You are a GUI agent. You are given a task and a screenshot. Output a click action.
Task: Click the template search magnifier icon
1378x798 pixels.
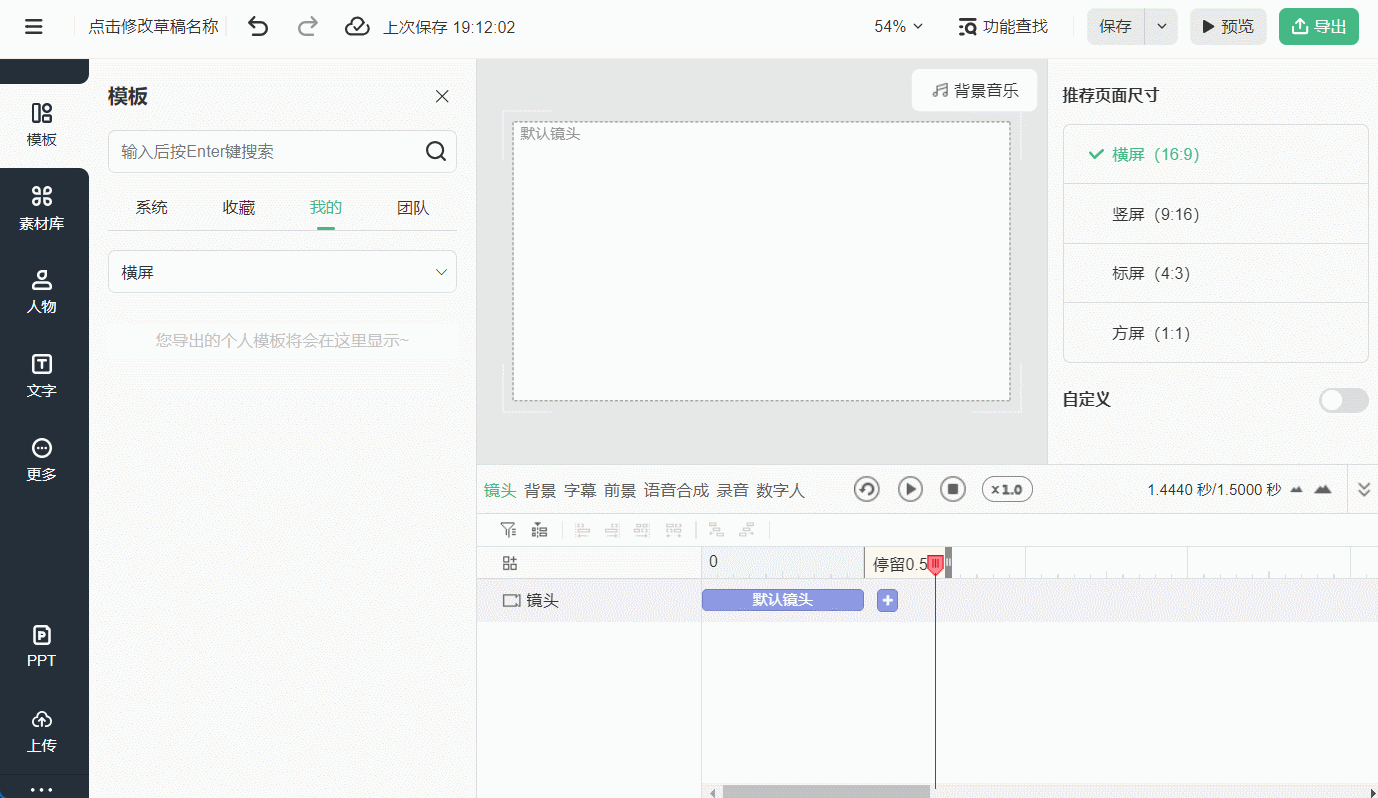click(x=436, y=151)
